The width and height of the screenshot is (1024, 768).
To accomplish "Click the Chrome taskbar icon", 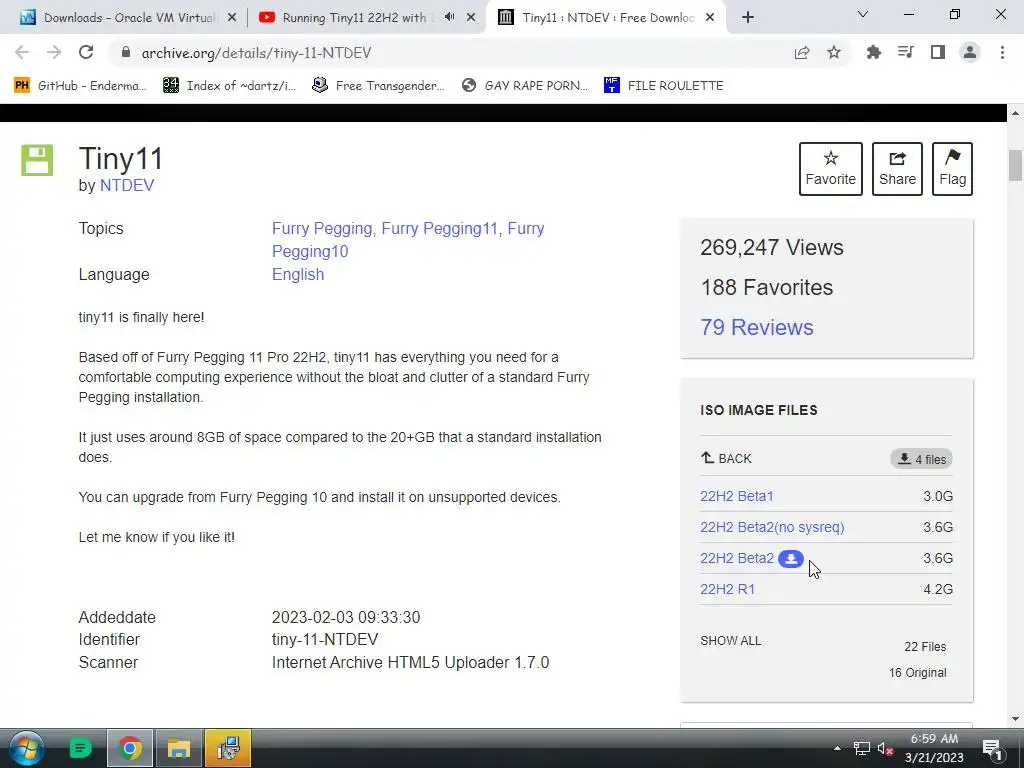I will (130, 748).
